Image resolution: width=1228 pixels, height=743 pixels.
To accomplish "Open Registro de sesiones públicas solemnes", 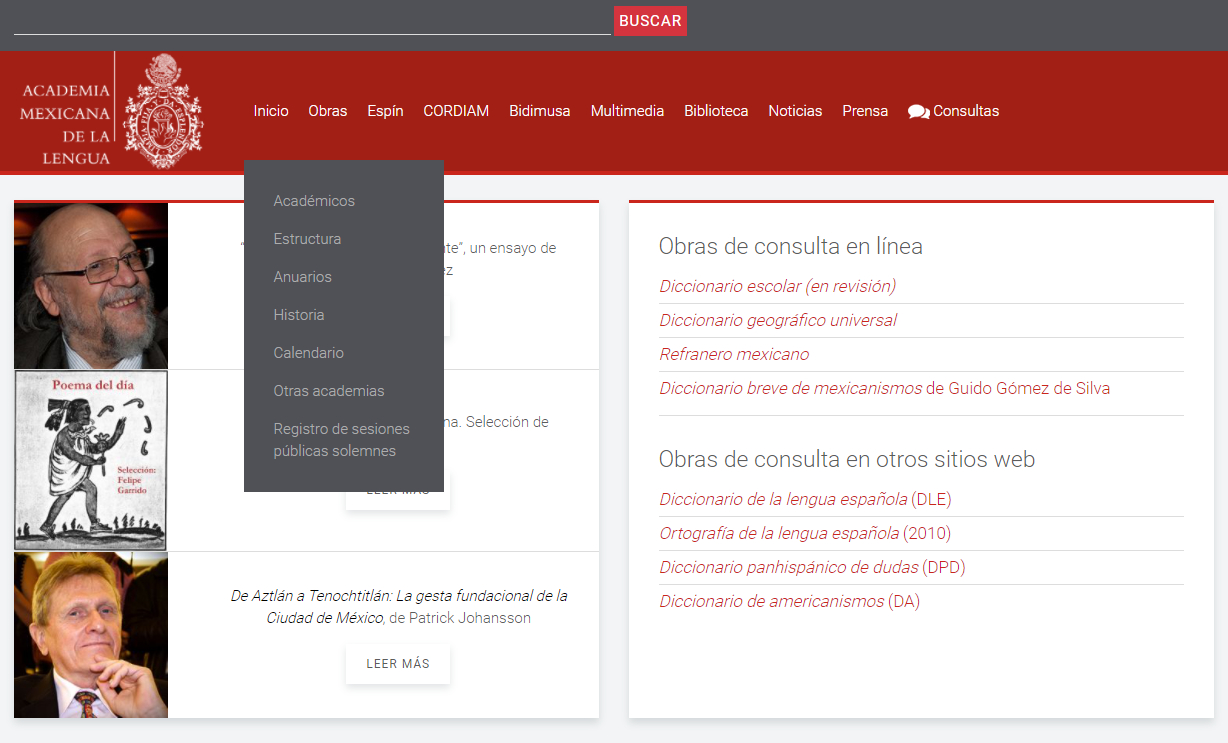I will pos(341,440).
